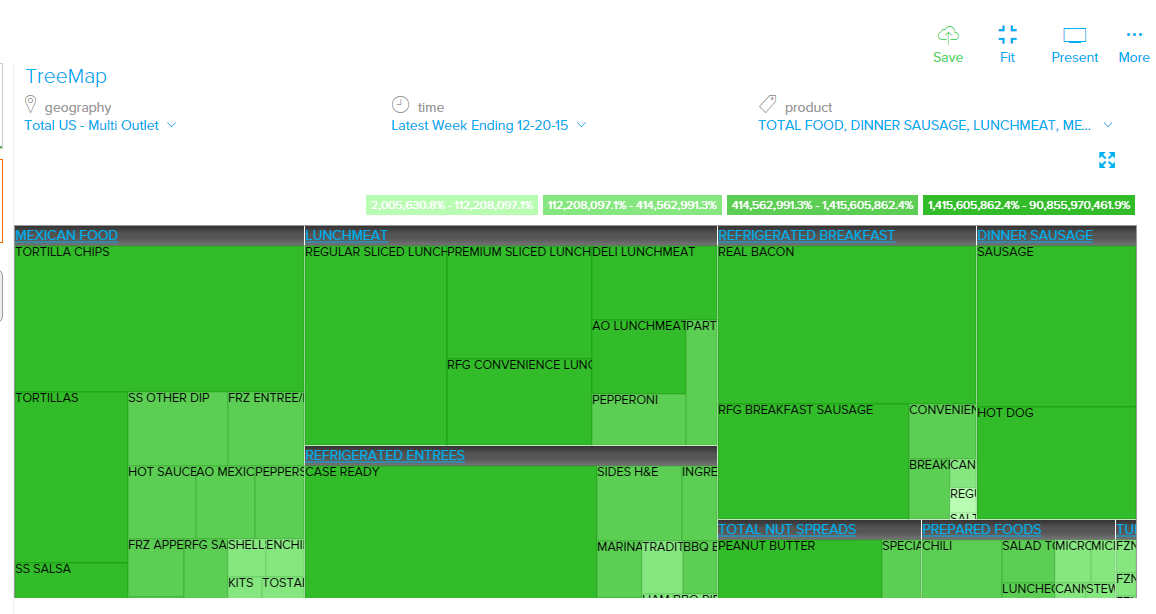Image resolution: width=1156 pixels, height=614 pixels.
Task: Click the Save cloud icon
Action: click(x=947, y=35)
